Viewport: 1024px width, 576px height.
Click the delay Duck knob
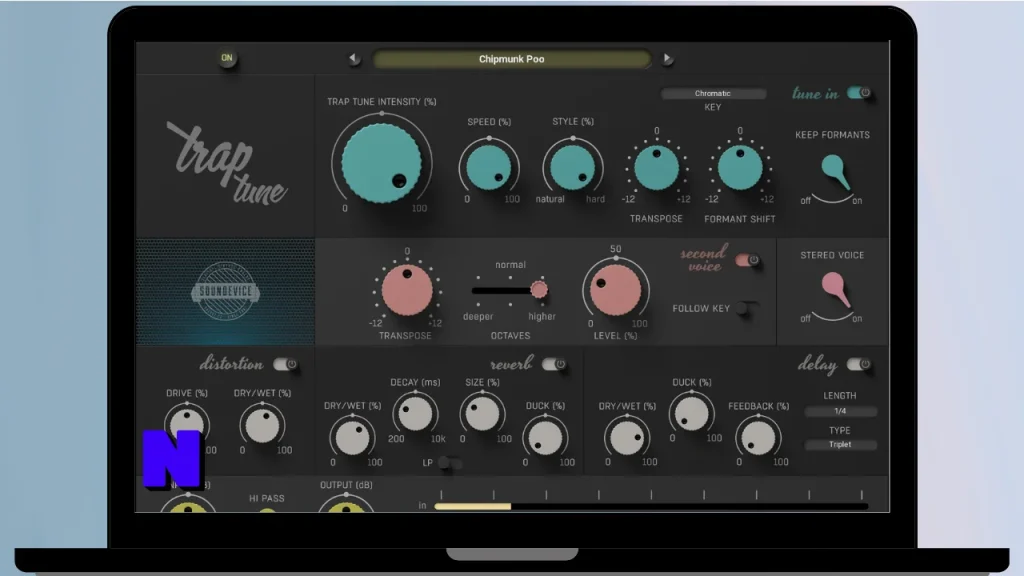click(691, 413)
